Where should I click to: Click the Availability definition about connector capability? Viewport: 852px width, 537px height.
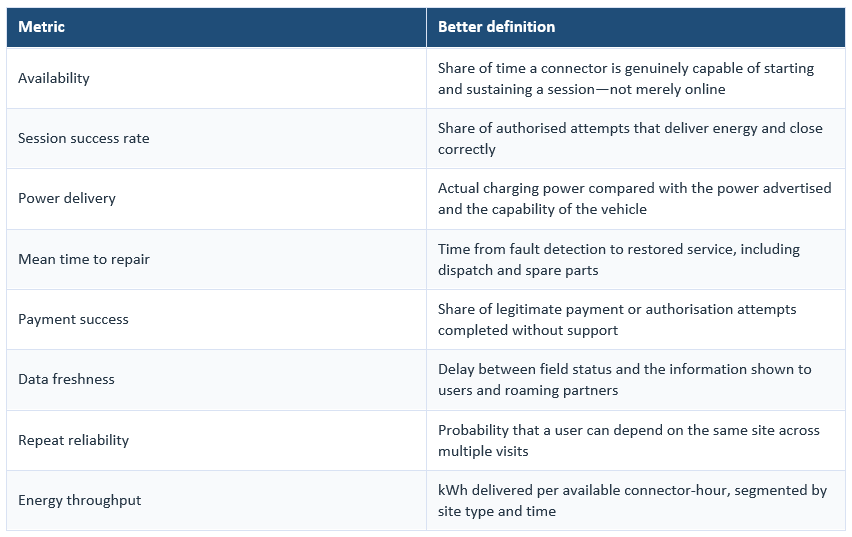[x=626, y=78]
